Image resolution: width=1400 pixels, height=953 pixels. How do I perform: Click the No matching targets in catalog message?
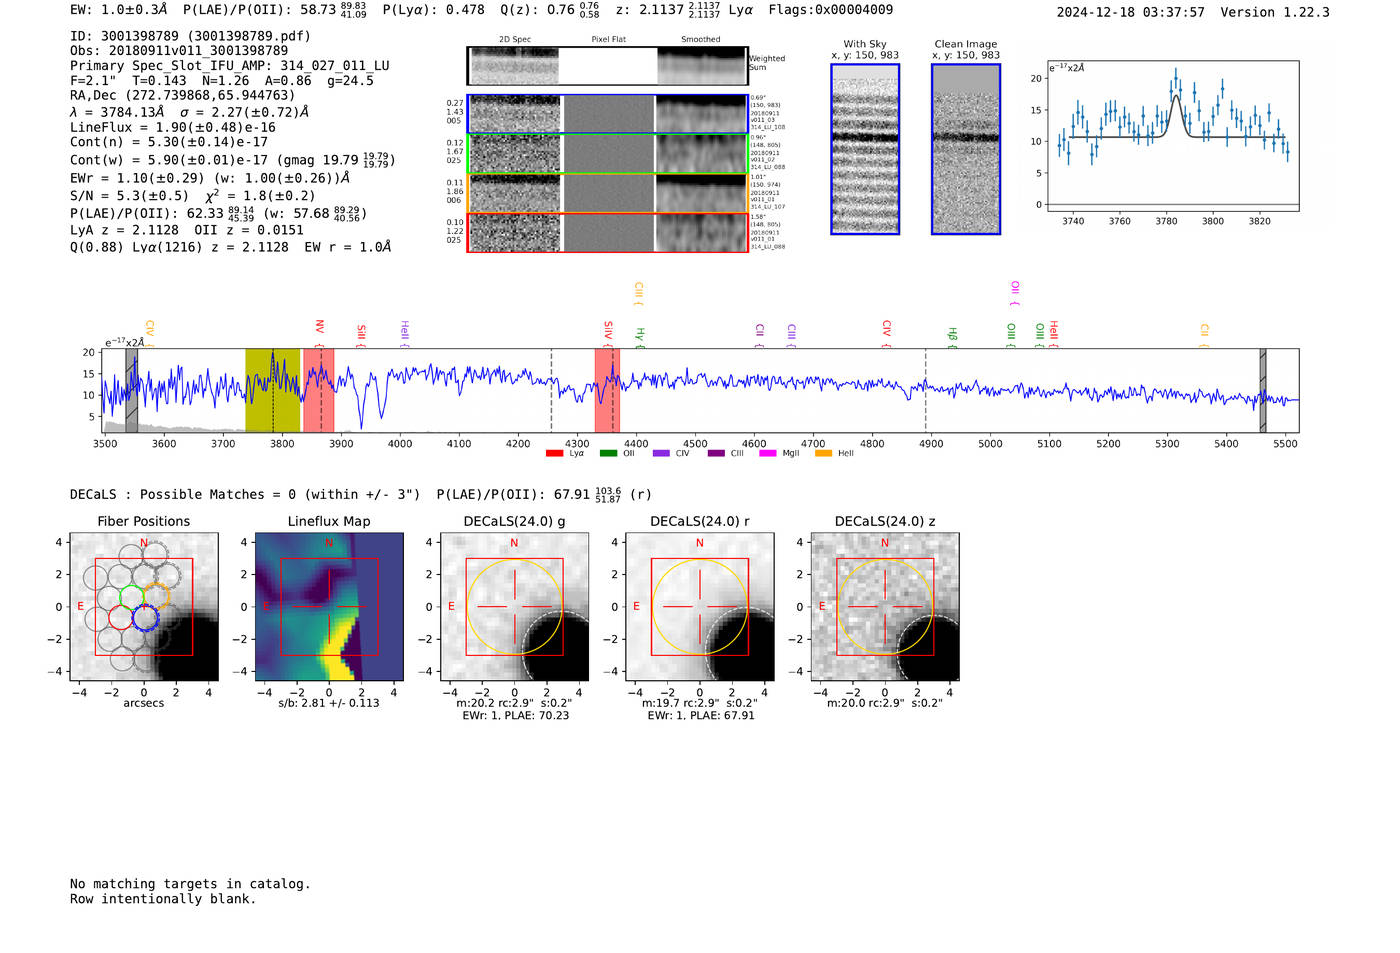point(190,884)
